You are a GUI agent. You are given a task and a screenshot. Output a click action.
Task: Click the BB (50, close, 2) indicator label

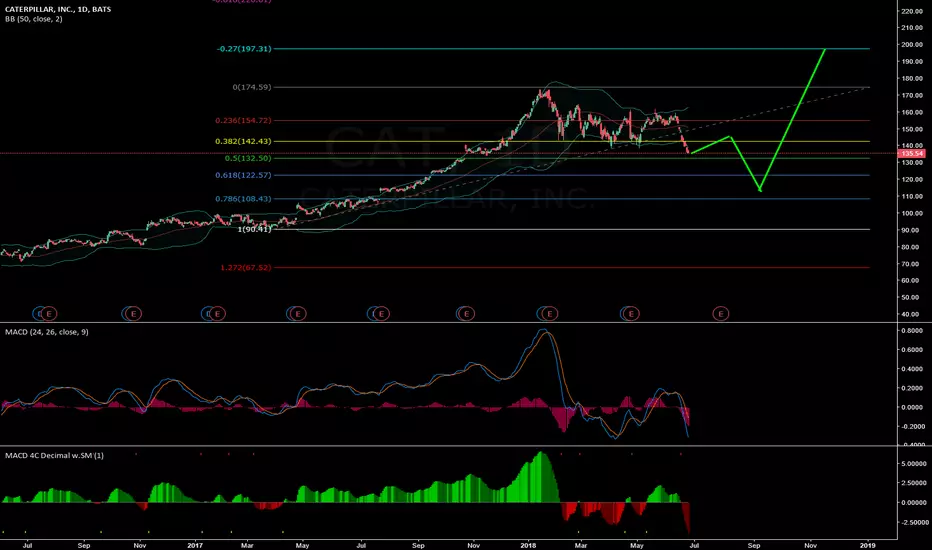pyautogui.click(x=33, y=19)
